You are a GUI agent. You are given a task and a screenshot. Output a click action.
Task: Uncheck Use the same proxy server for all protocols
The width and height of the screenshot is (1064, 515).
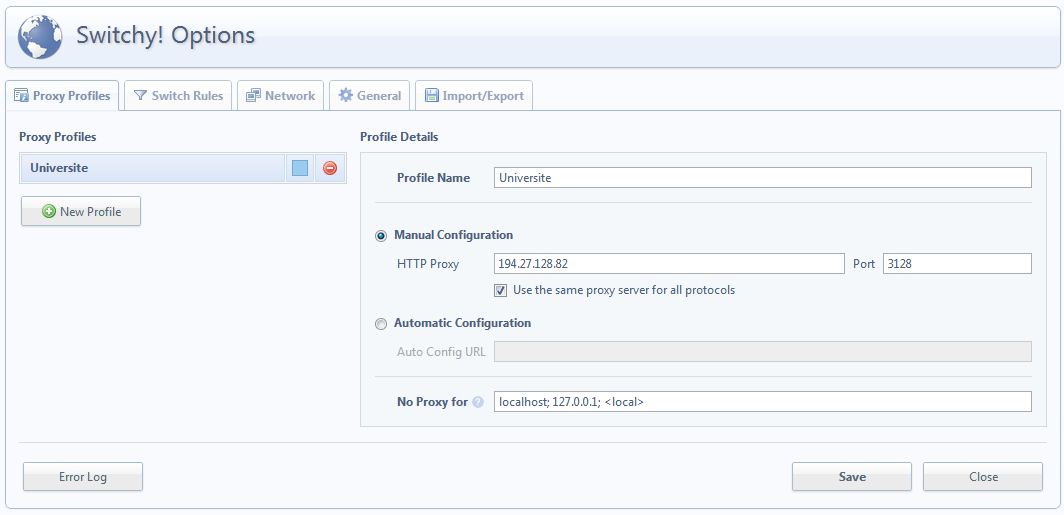[x=501, y=291]
